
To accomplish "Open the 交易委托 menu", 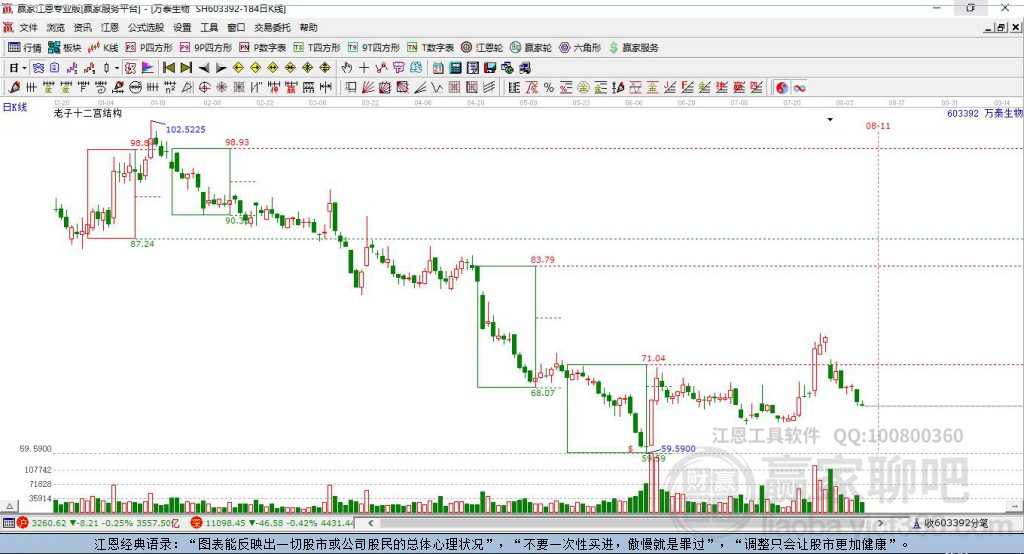I will tap(272, 27).
